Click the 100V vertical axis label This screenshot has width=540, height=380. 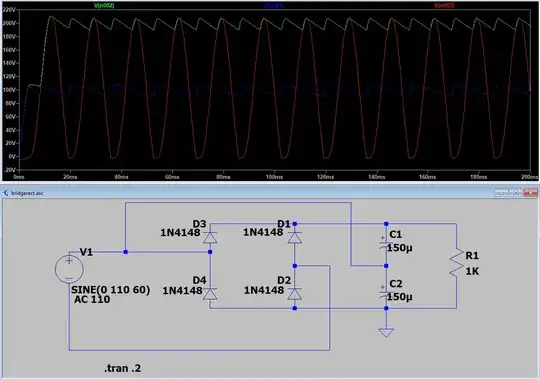coord(9,90)
